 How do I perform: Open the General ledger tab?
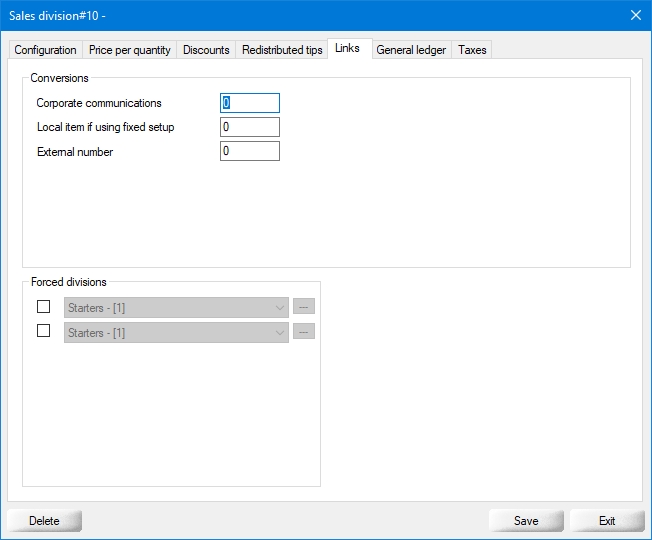411,50
